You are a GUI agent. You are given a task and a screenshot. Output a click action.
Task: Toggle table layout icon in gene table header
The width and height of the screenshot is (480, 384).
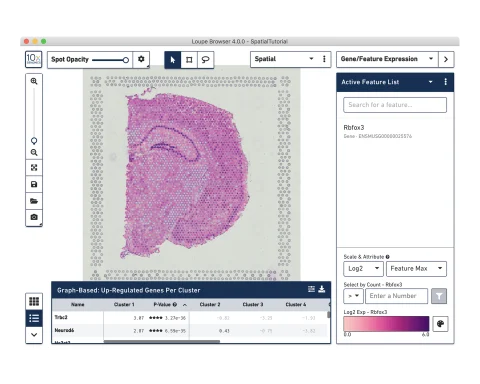pos(311,289)
